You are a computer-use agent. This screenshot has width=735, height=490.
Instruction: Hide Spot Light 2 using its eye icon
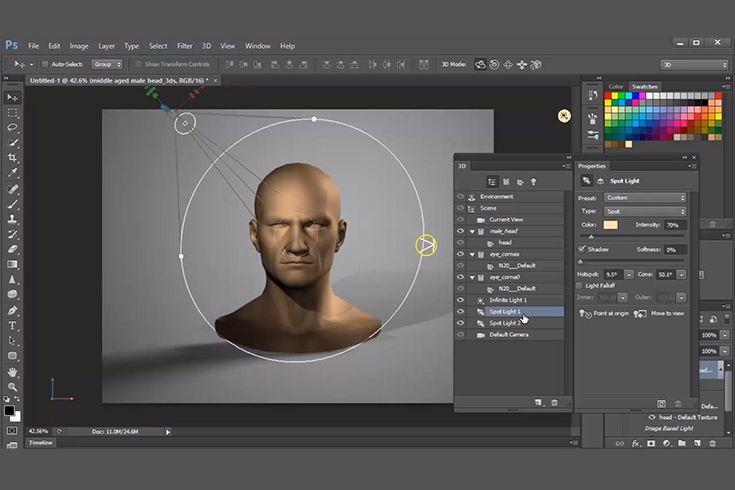click(x=461, y=323)
